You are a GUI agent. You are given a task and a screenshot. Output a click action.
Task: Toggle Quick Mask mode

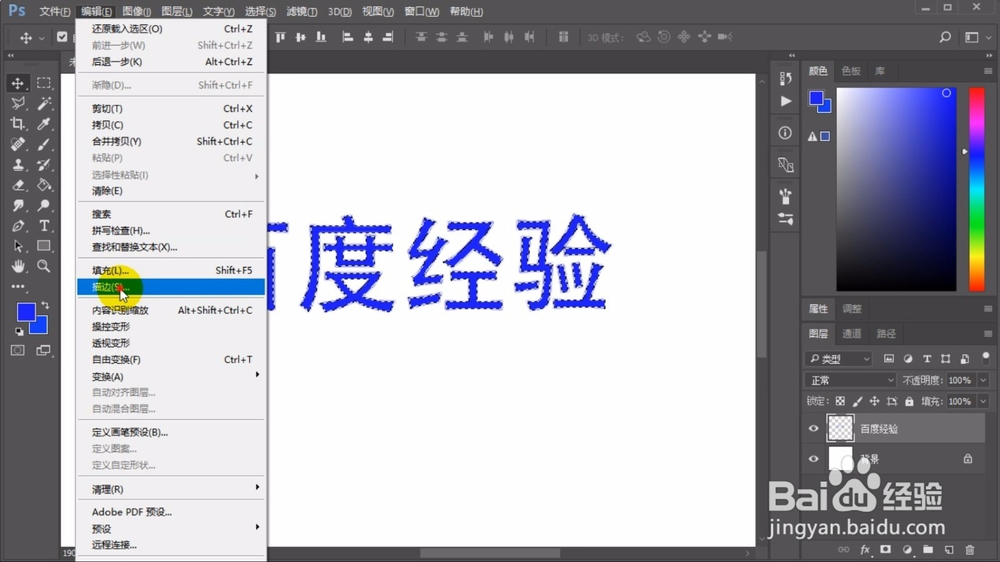pyautogui.click(x=17, y=350)
